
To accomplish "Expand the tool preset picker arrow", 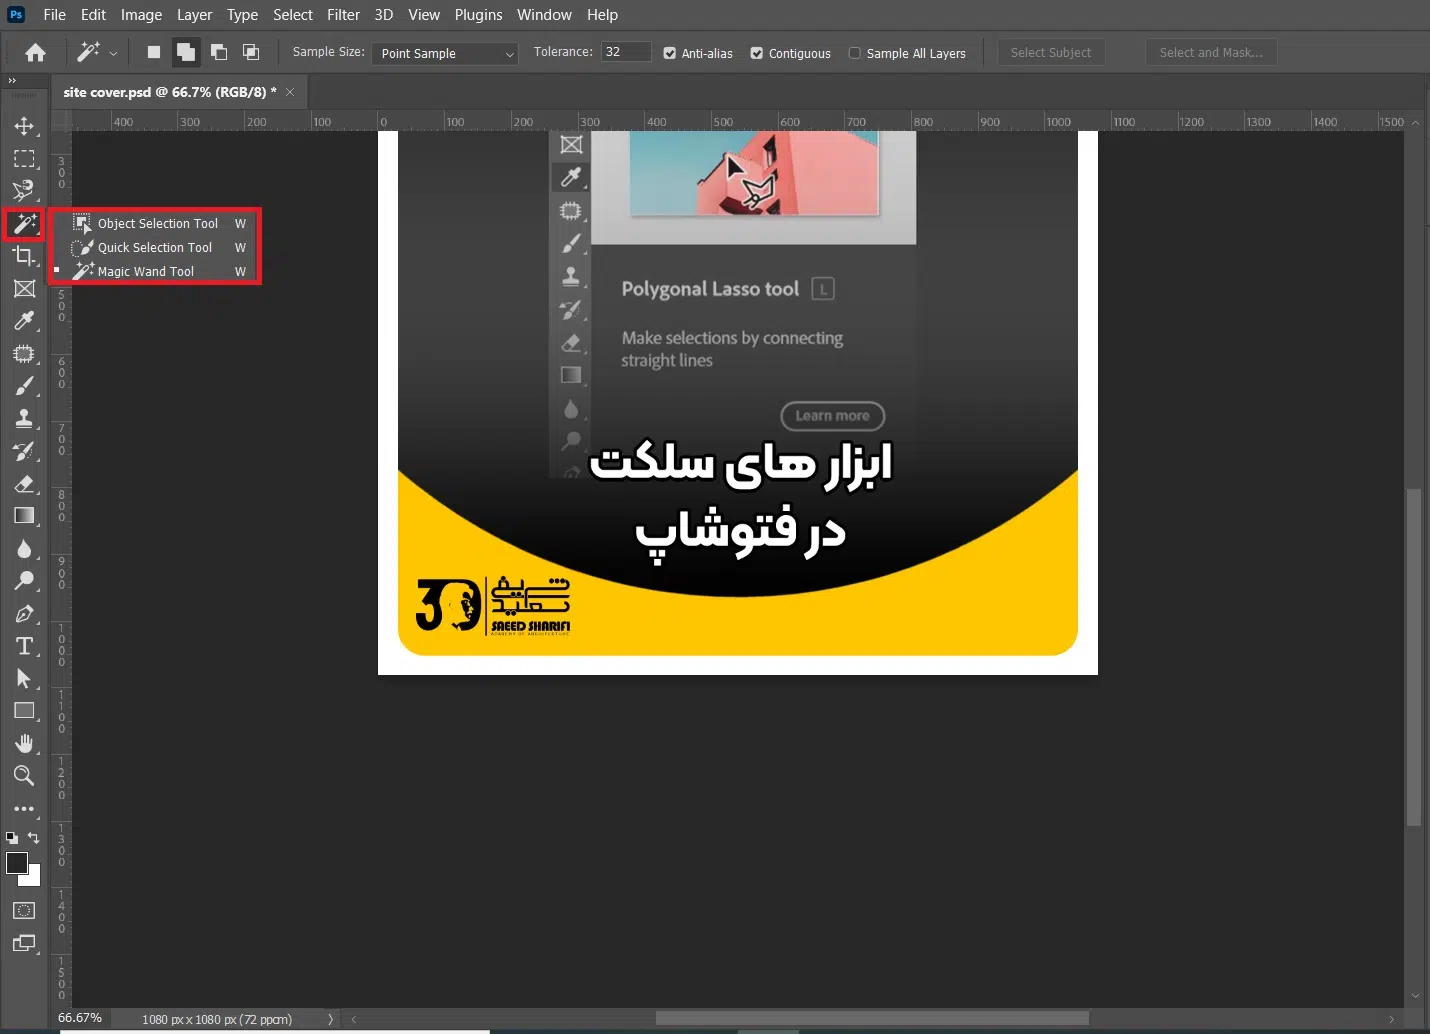I will pos(113,53).
